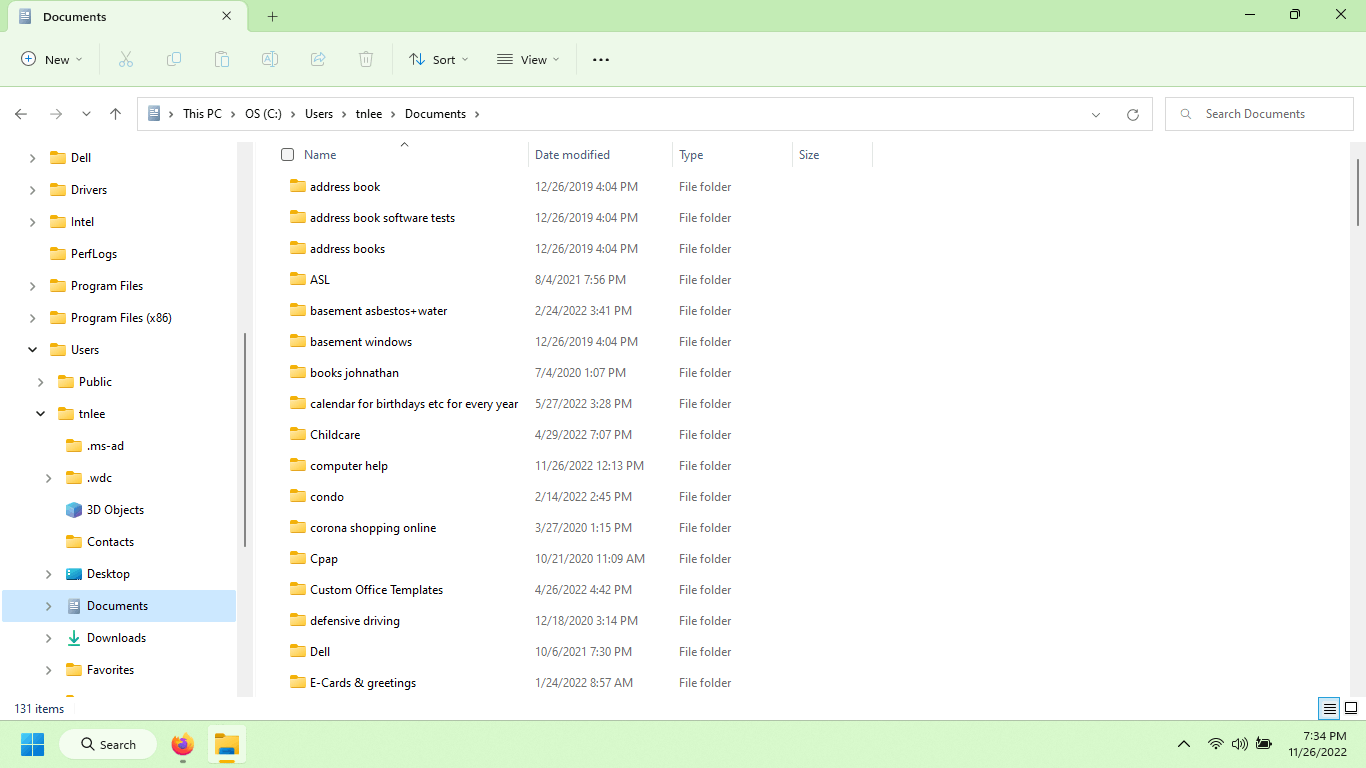The width and height of the screenshot is (1366, 768).
Task: Open Firefox from the taskbar
Action: (182, 745)
